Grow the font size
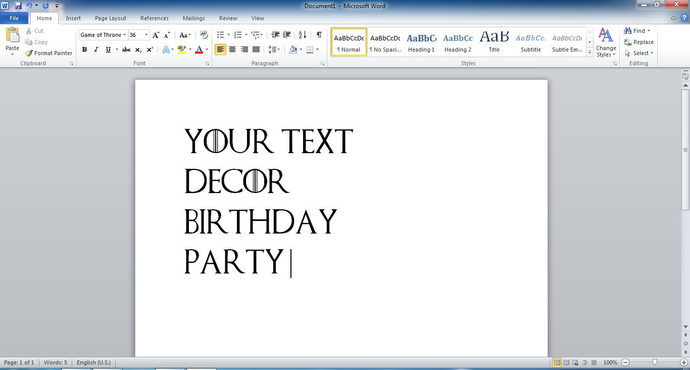Screen dimensions: 690x370 coord(155,35)
